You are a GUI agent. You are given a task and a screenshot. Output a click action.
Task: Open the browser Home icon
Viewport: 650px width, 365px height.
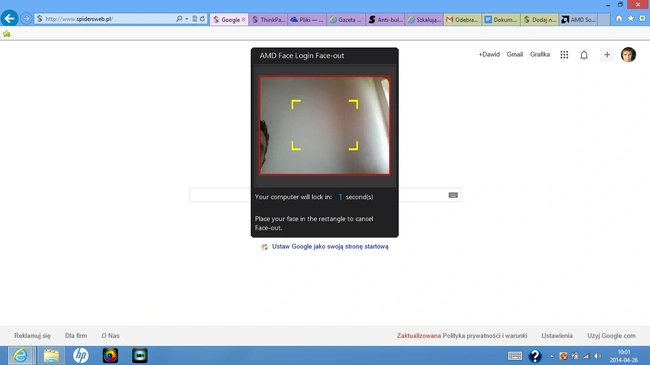click(x=618, y=19)
